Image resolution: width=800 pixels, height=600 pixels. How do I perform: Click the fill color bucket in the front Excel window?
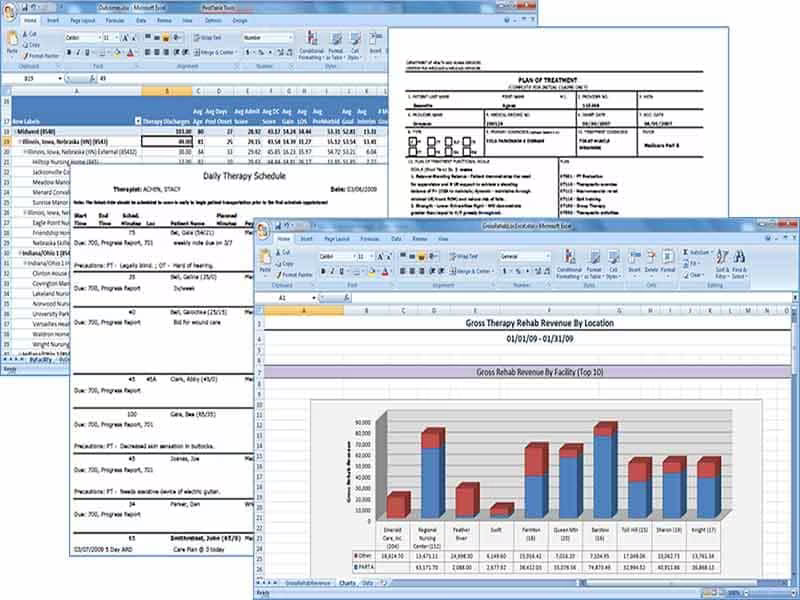(372, 271)
